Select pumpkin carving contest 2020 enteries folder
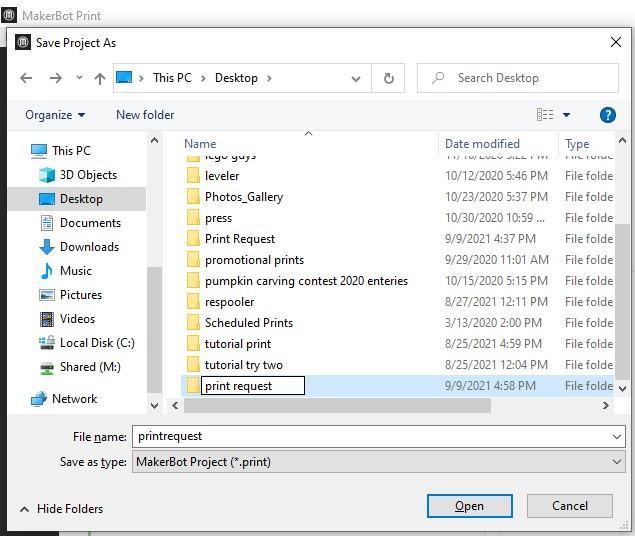The width and height of the screenshot is (635, 536). click(306, 281)
